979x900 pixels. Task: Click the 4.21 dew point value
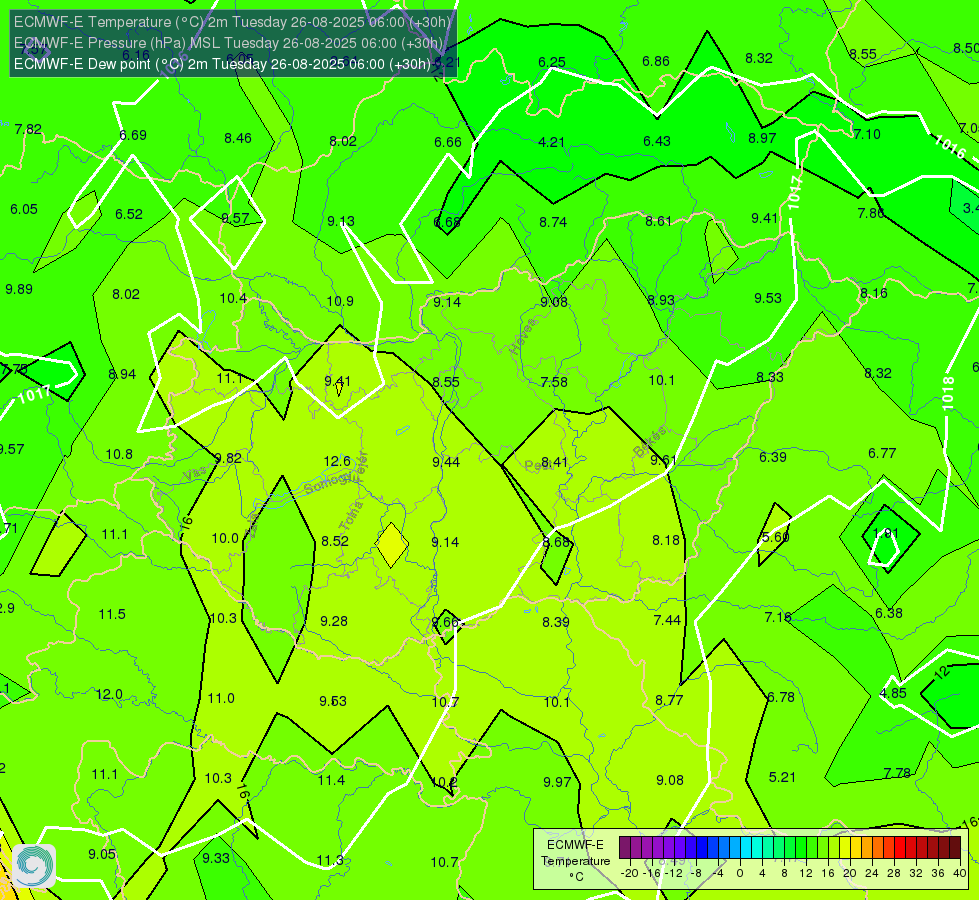pos(551,142)
